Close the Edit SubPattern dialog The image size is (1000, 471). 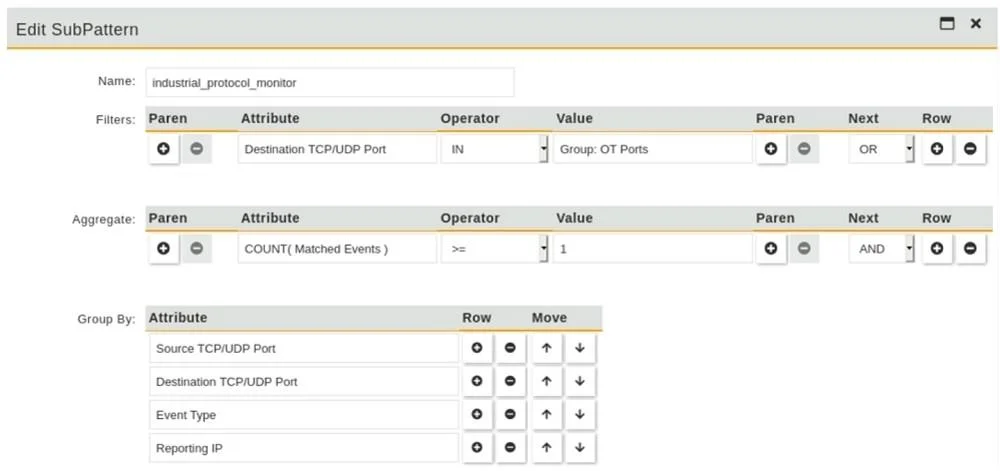pyautogui.click(x=975, y=24)
